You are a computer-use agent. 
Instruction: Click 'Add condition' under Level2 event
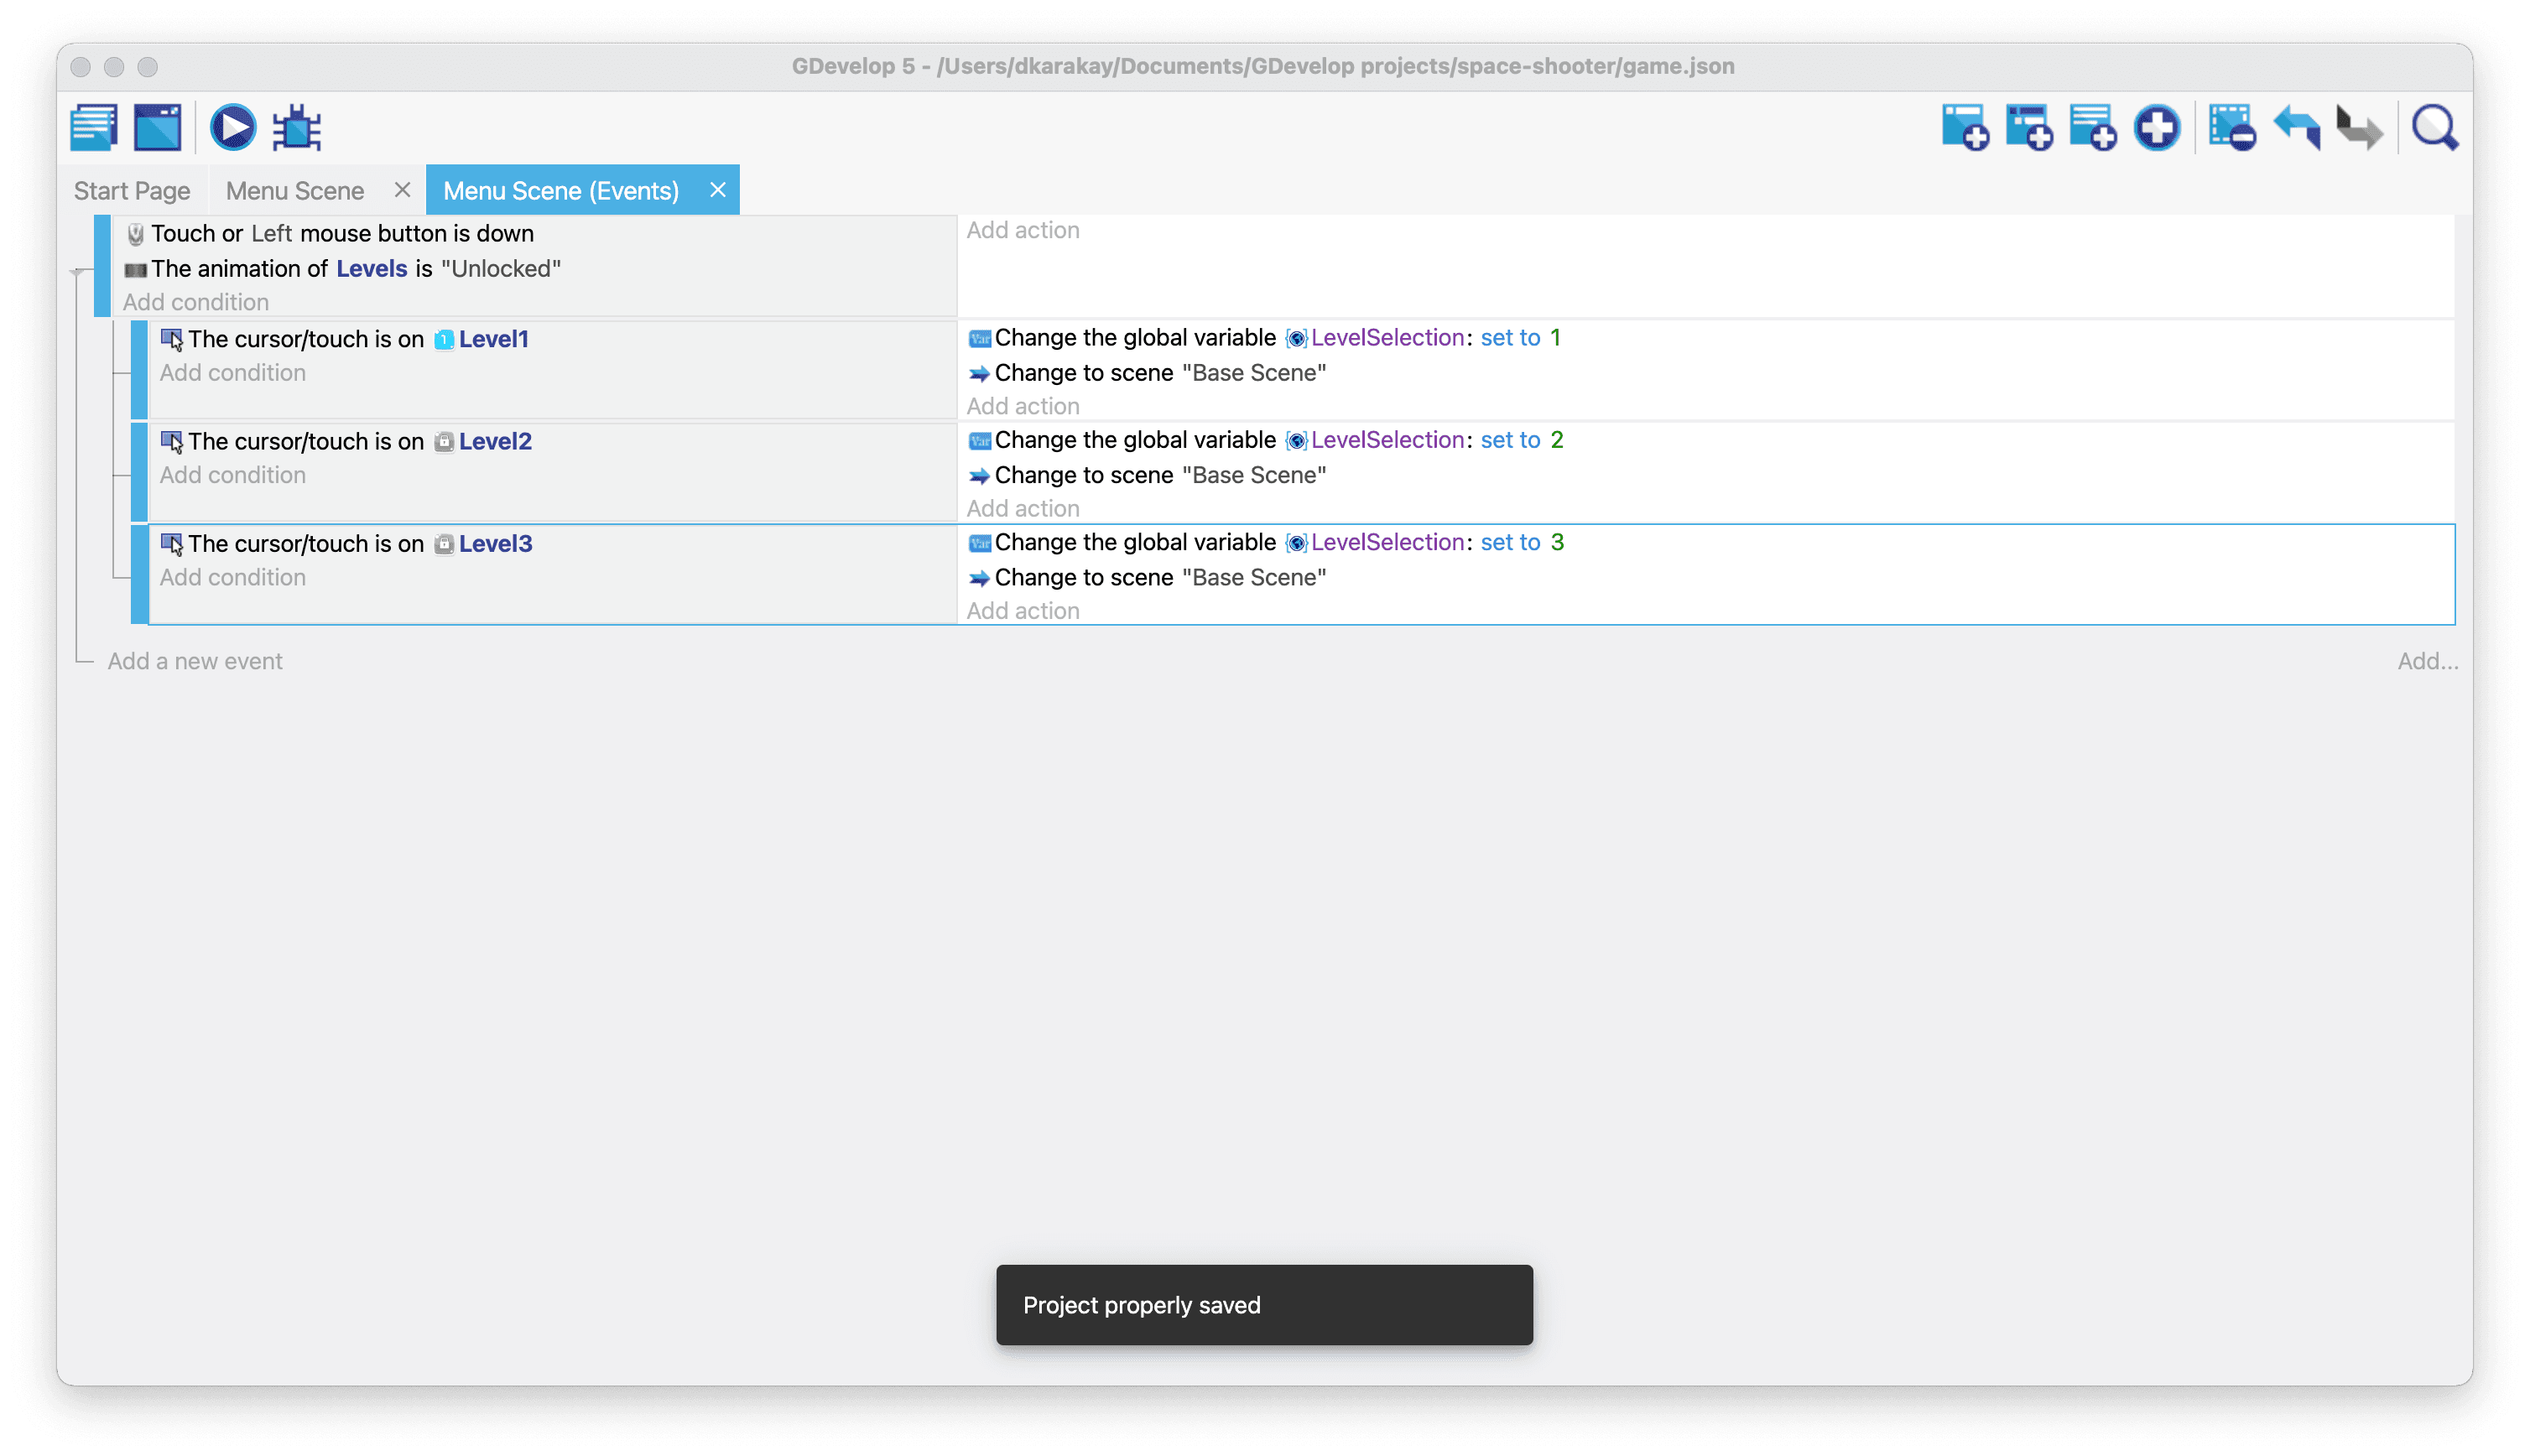coord(233,475)
